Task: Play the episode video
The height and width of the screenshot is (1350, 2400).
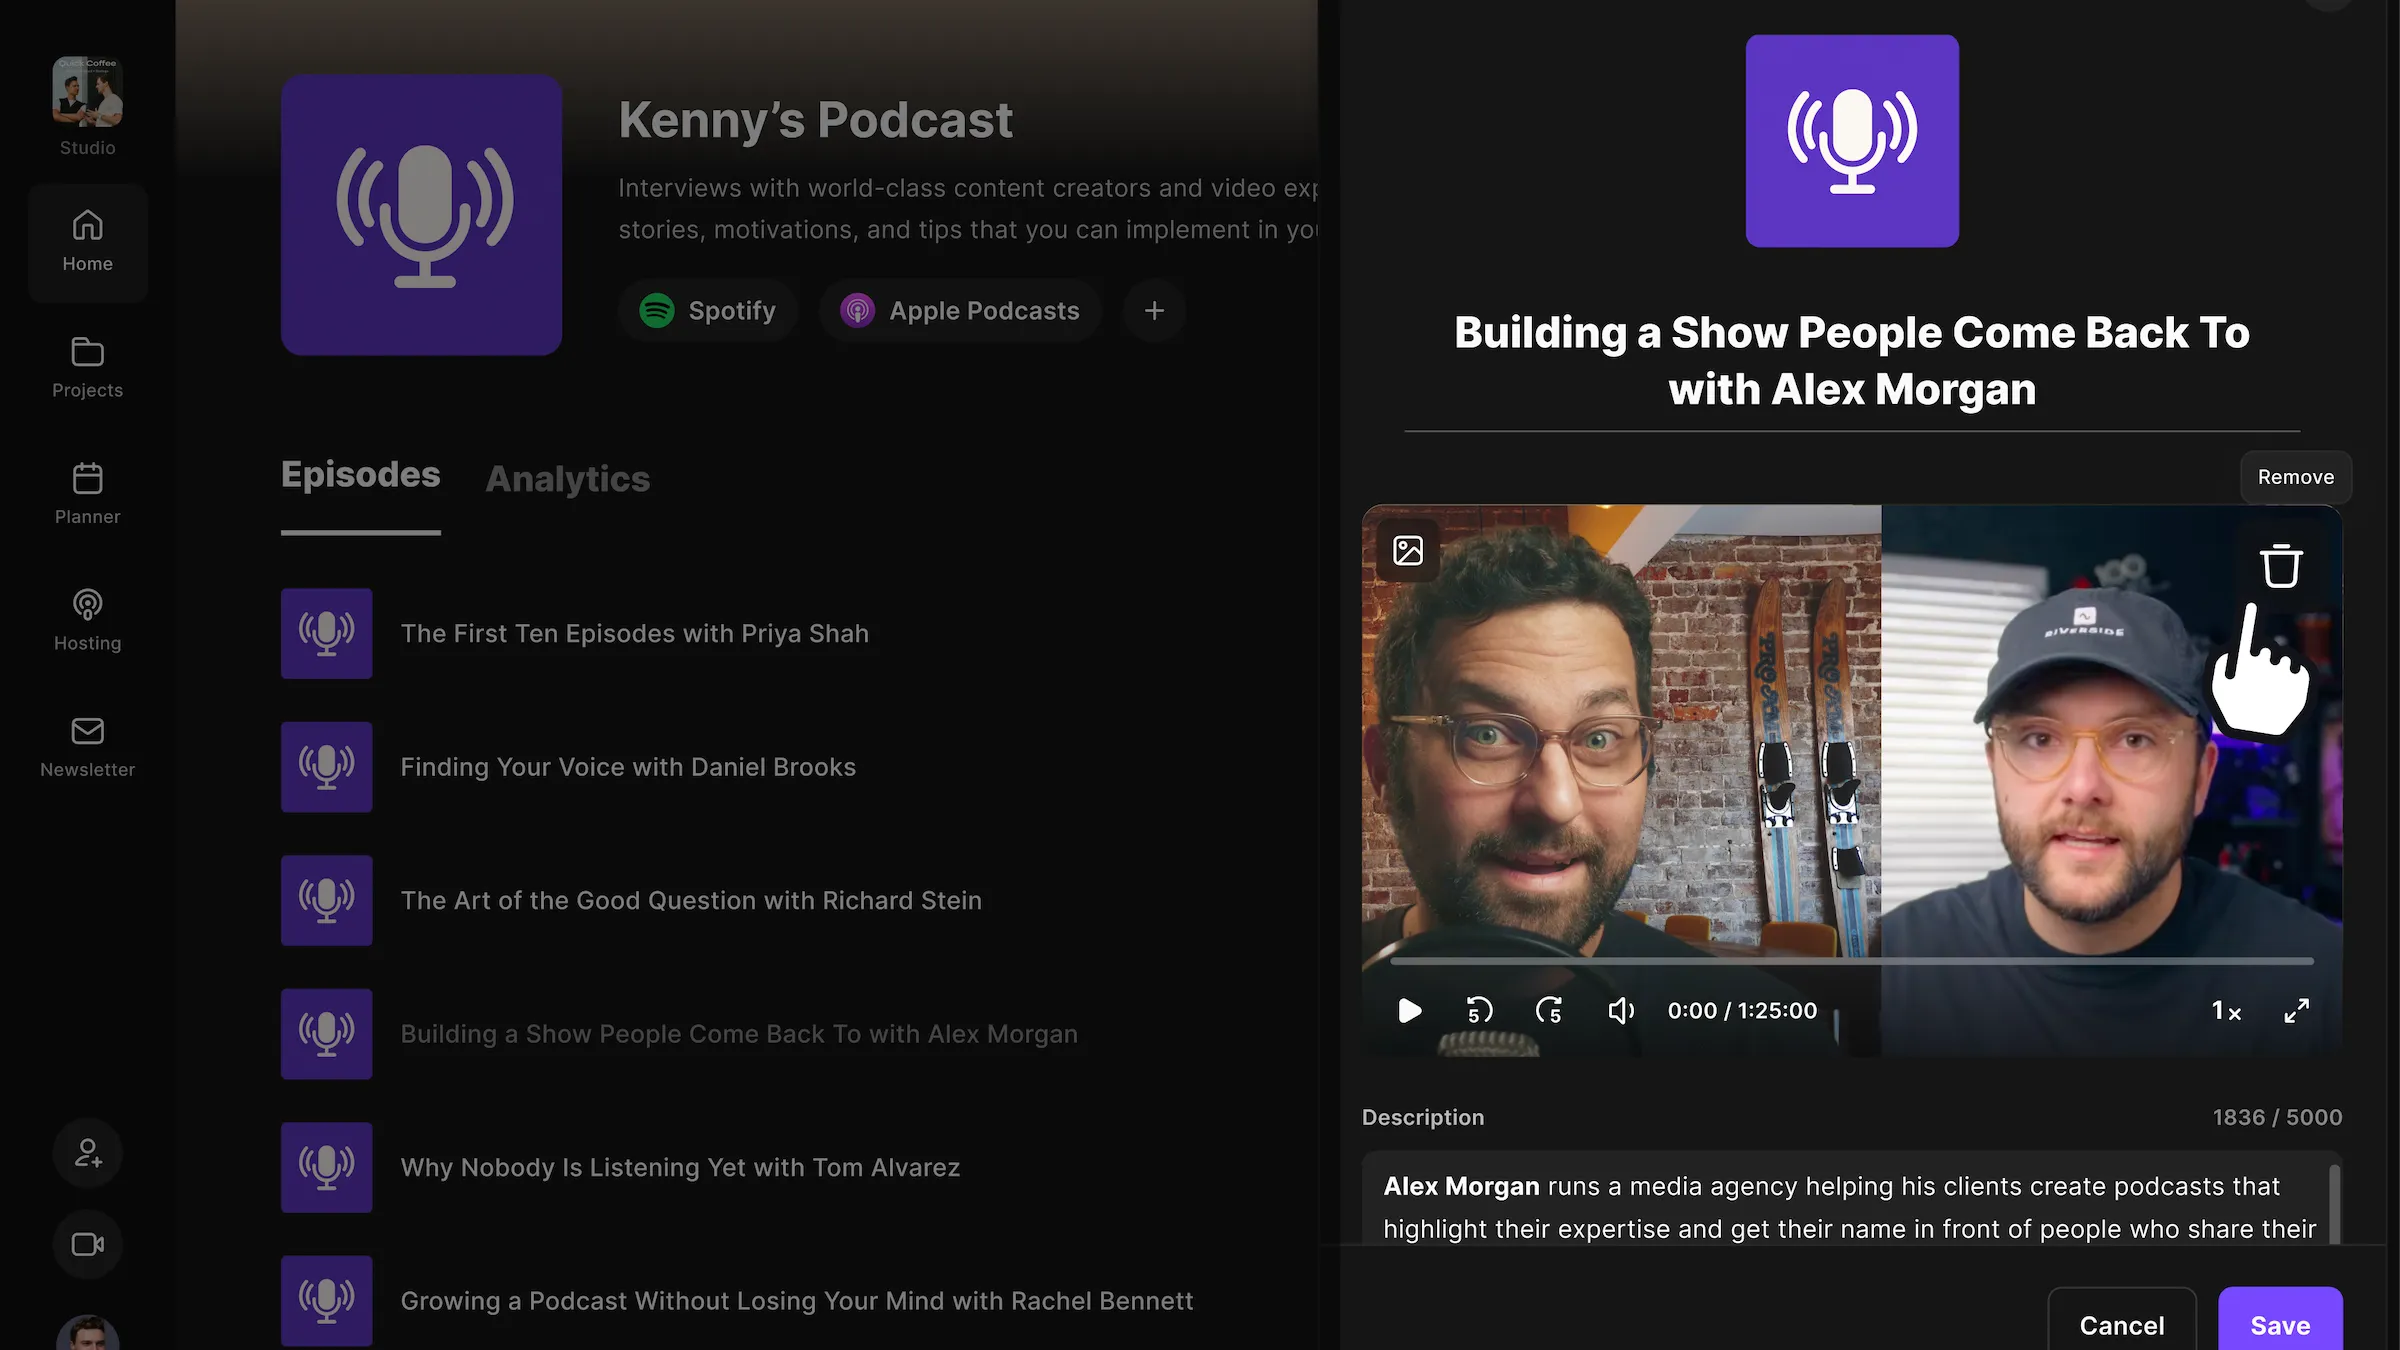Action: (1409, 1011)
